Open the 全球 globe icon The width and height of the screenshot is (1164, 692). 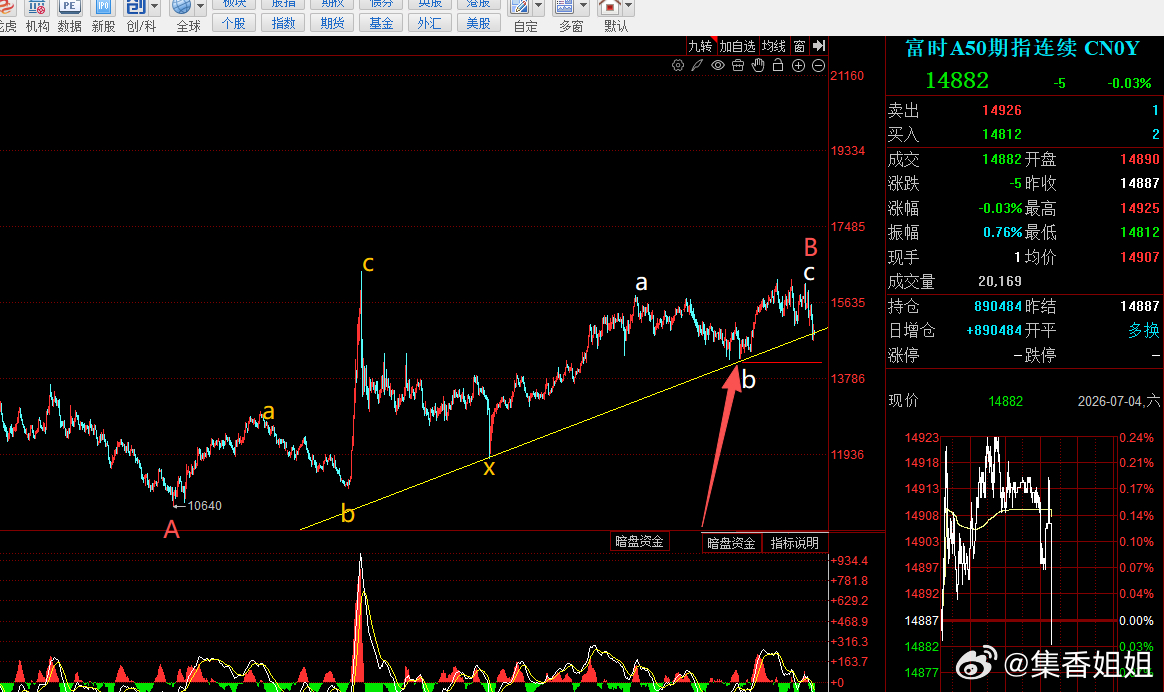[x=181, y=9]
